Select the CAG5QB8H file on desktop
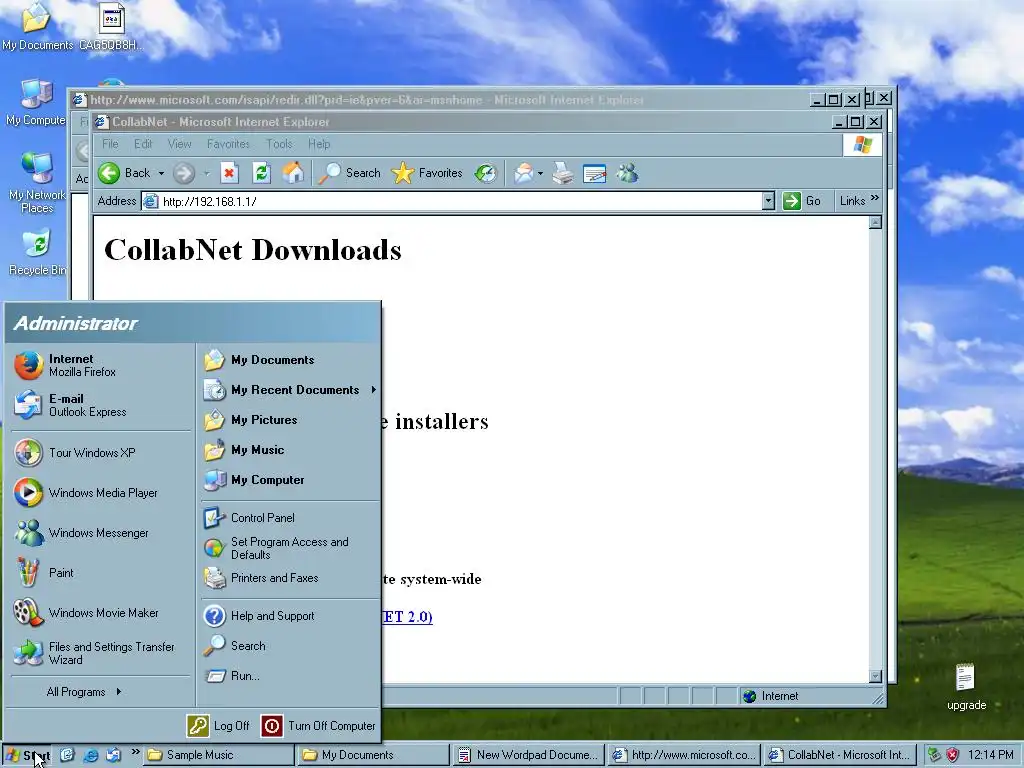 (x=111, y=27)
